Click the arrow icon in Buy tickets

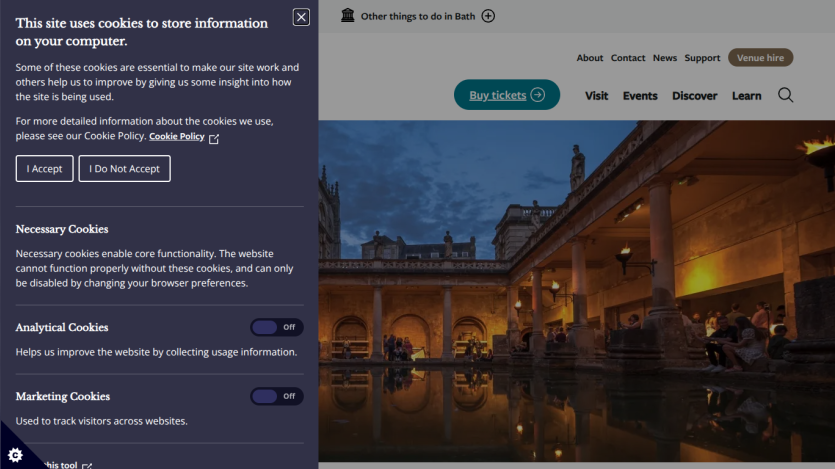(x=538, y=95)
